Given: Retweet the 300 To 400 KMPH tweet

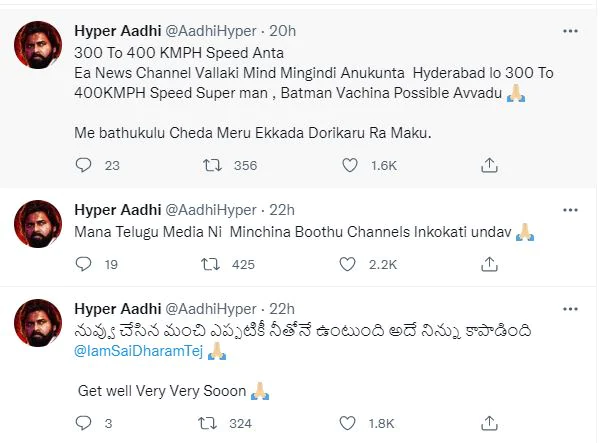Looking at the screenshot, I should point(212,164).
